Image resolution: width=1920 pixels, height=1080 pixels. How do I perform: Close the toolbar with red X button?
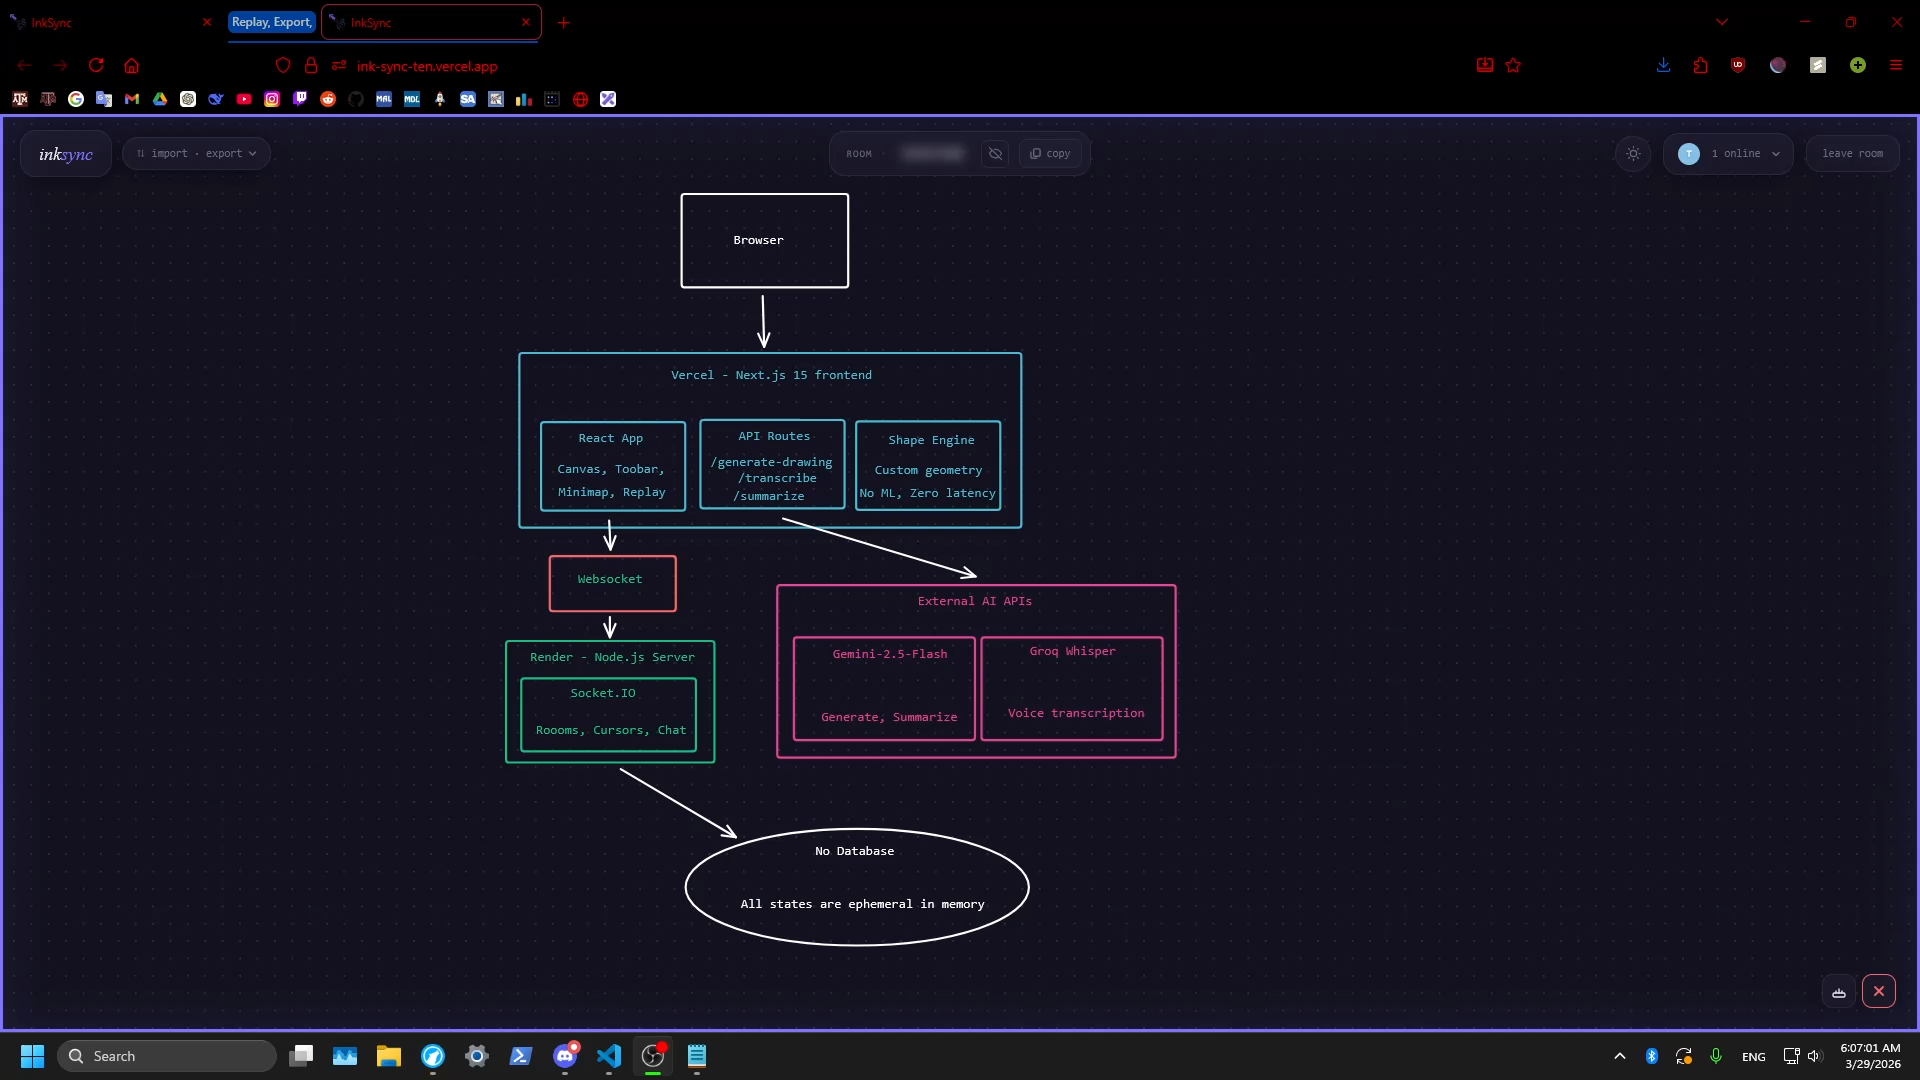pyautogui.click(x=1878, y=991)
